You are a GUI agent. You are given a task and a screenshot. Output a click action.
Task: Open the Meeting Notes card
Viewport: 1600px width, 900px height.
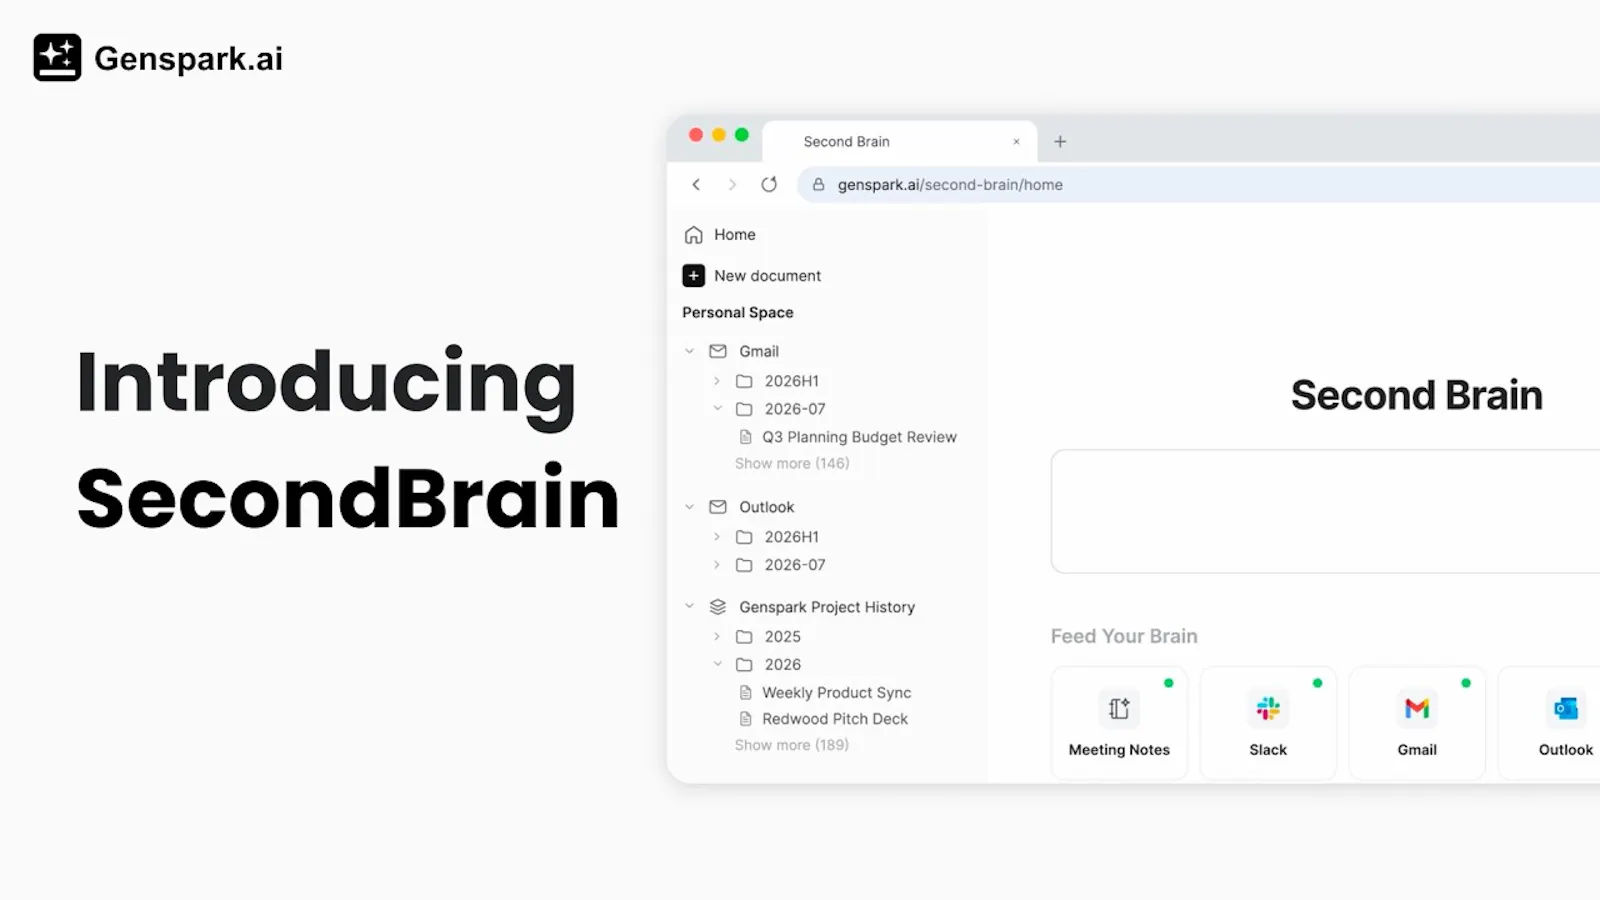[1119, 723]
